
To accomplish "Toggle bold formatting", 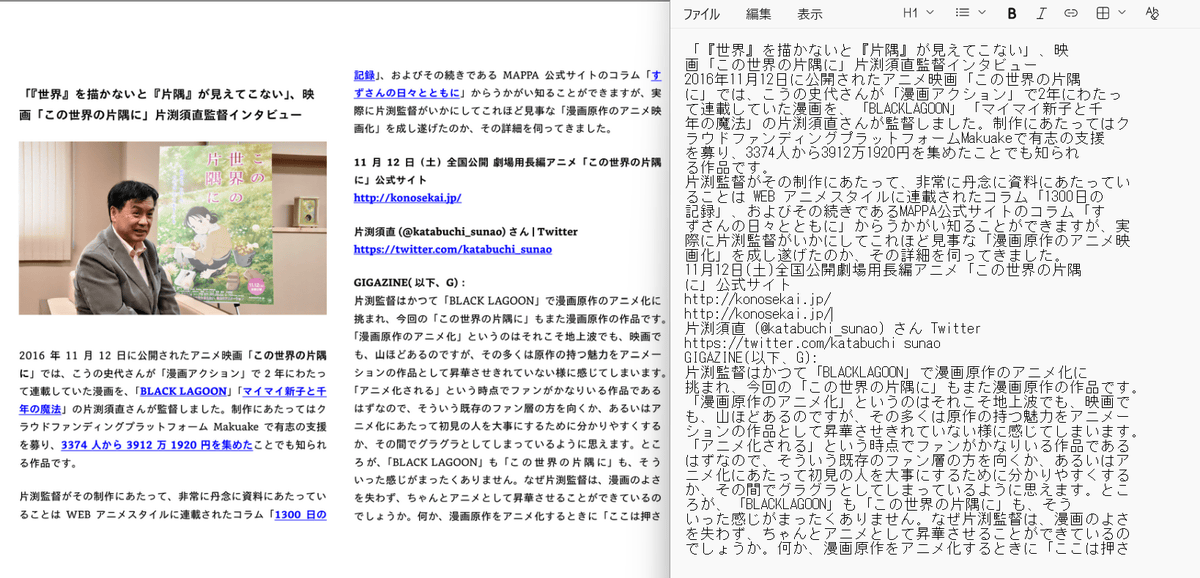I will 1012,13.
